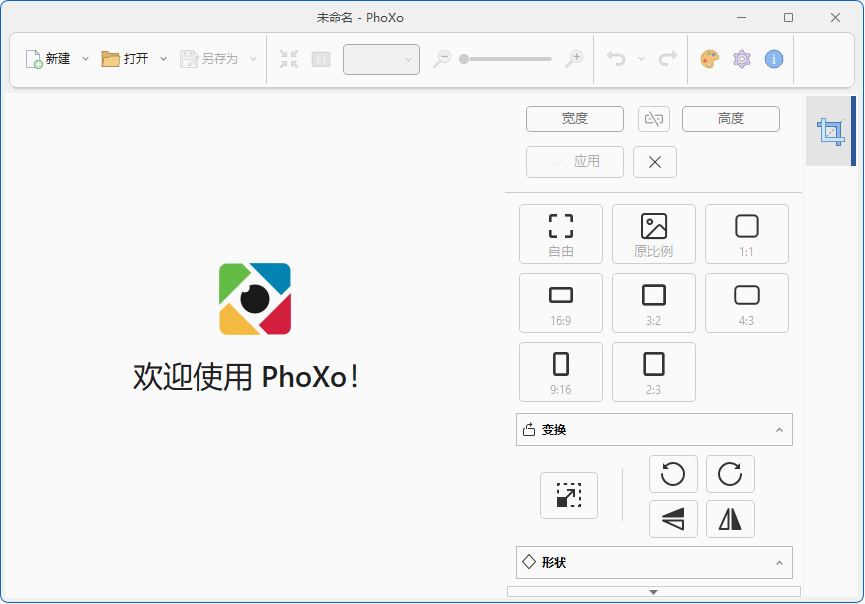
Task: Open the color palette theme icon
Action: tap(710, 59)
